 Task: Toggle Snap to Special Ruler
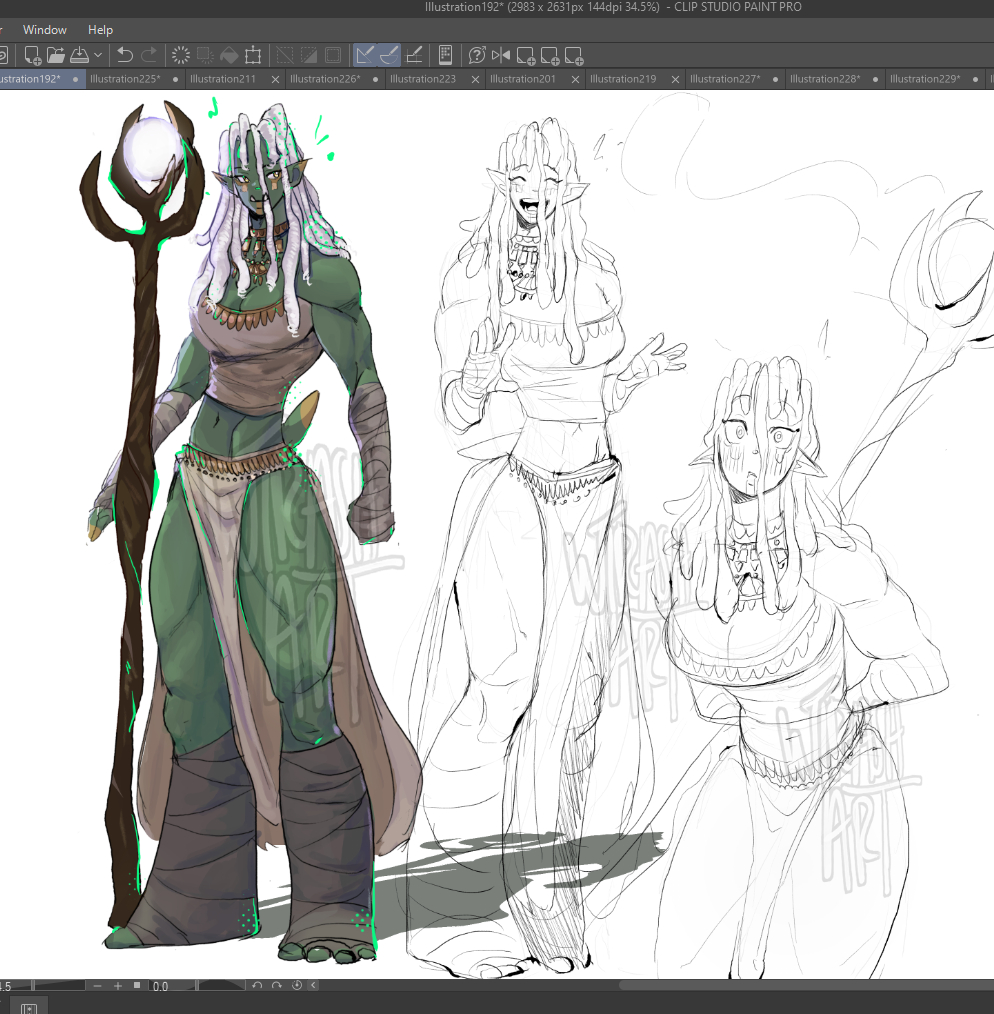tap(390, 55)
